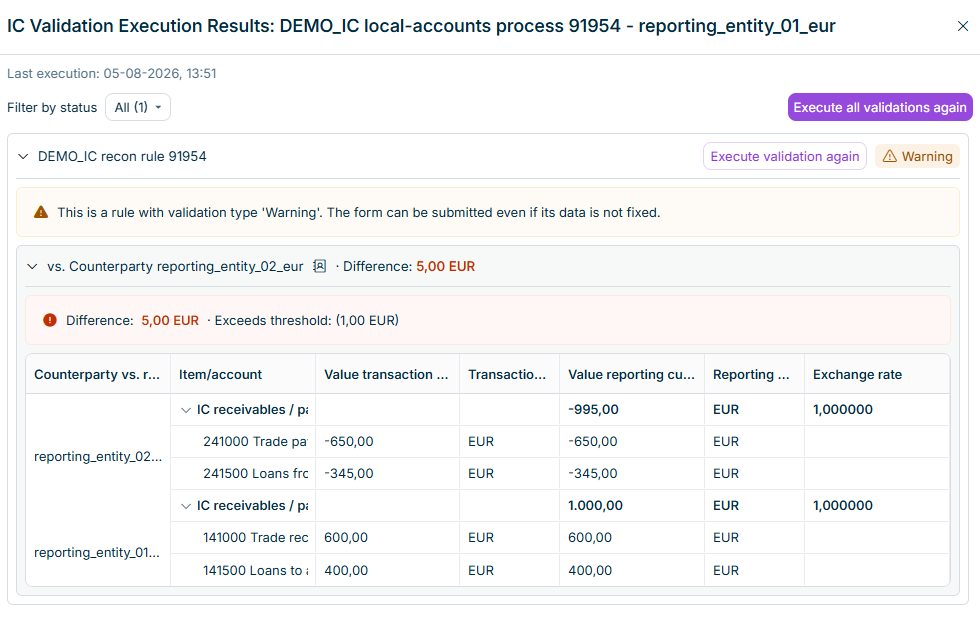
Task: Select the 241000 Trade pa row
Action: [560, 442]
